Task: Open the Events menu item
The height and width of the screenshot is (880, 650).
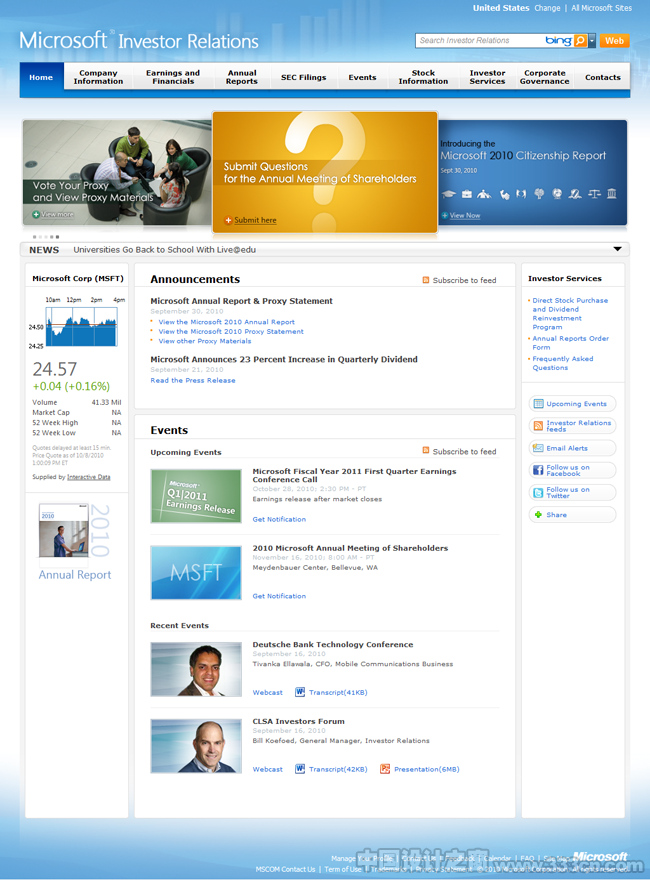Action: tap(362, 77)
